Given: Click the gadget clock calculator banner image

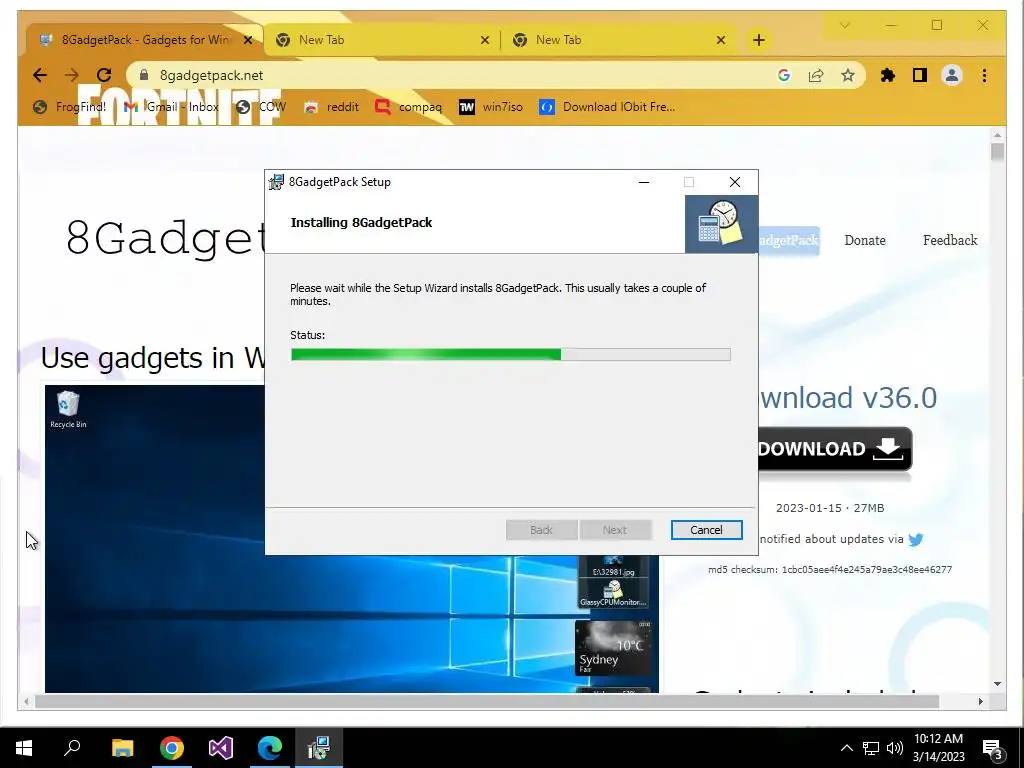Looking at the screenshot, I should point(721,224).
